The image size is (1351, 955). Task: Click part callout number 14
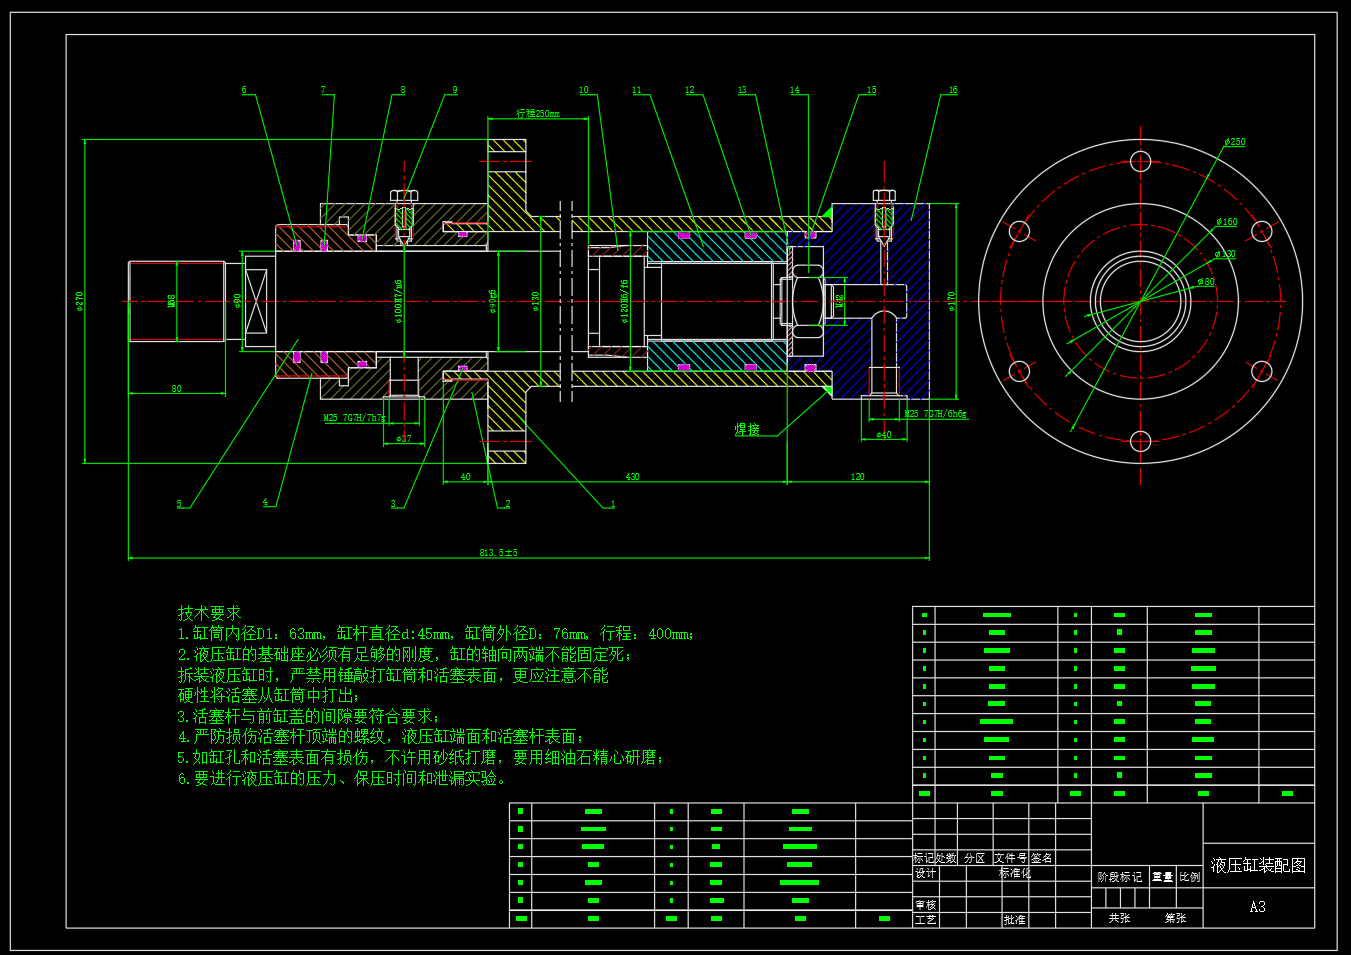pos(795,90)
